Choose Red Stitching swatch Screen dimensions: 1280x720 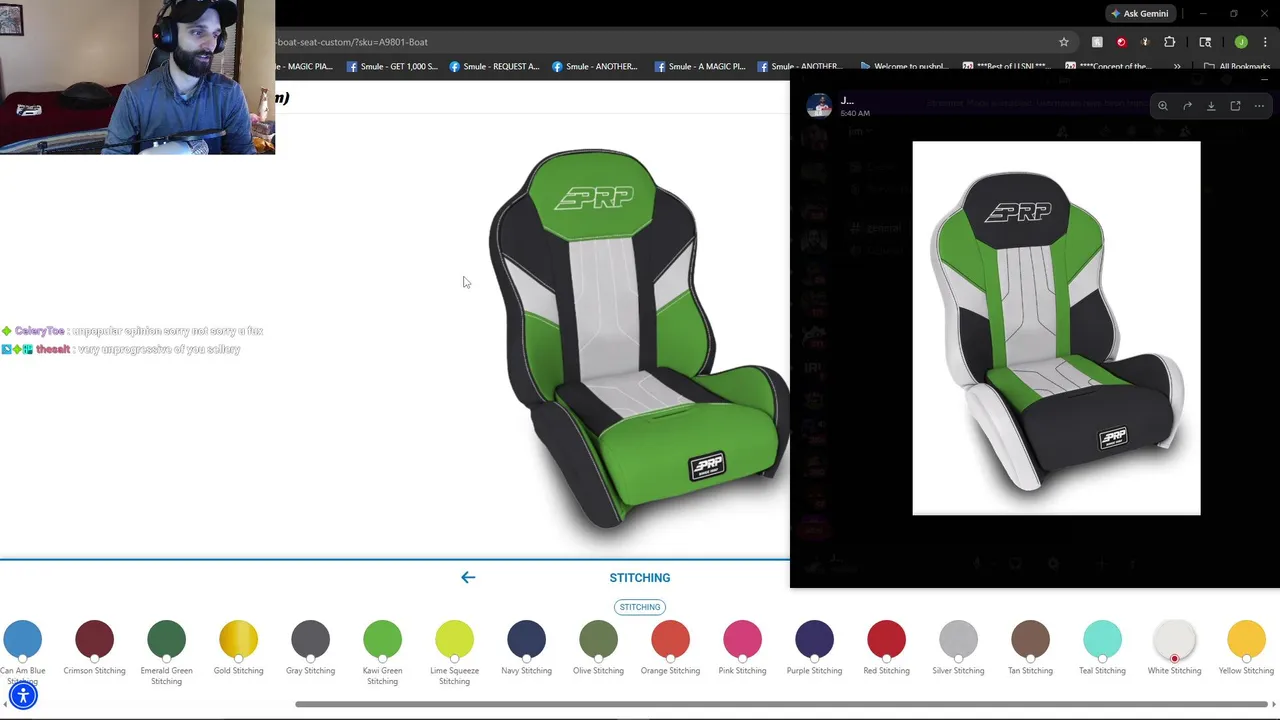tap(886, 640)
